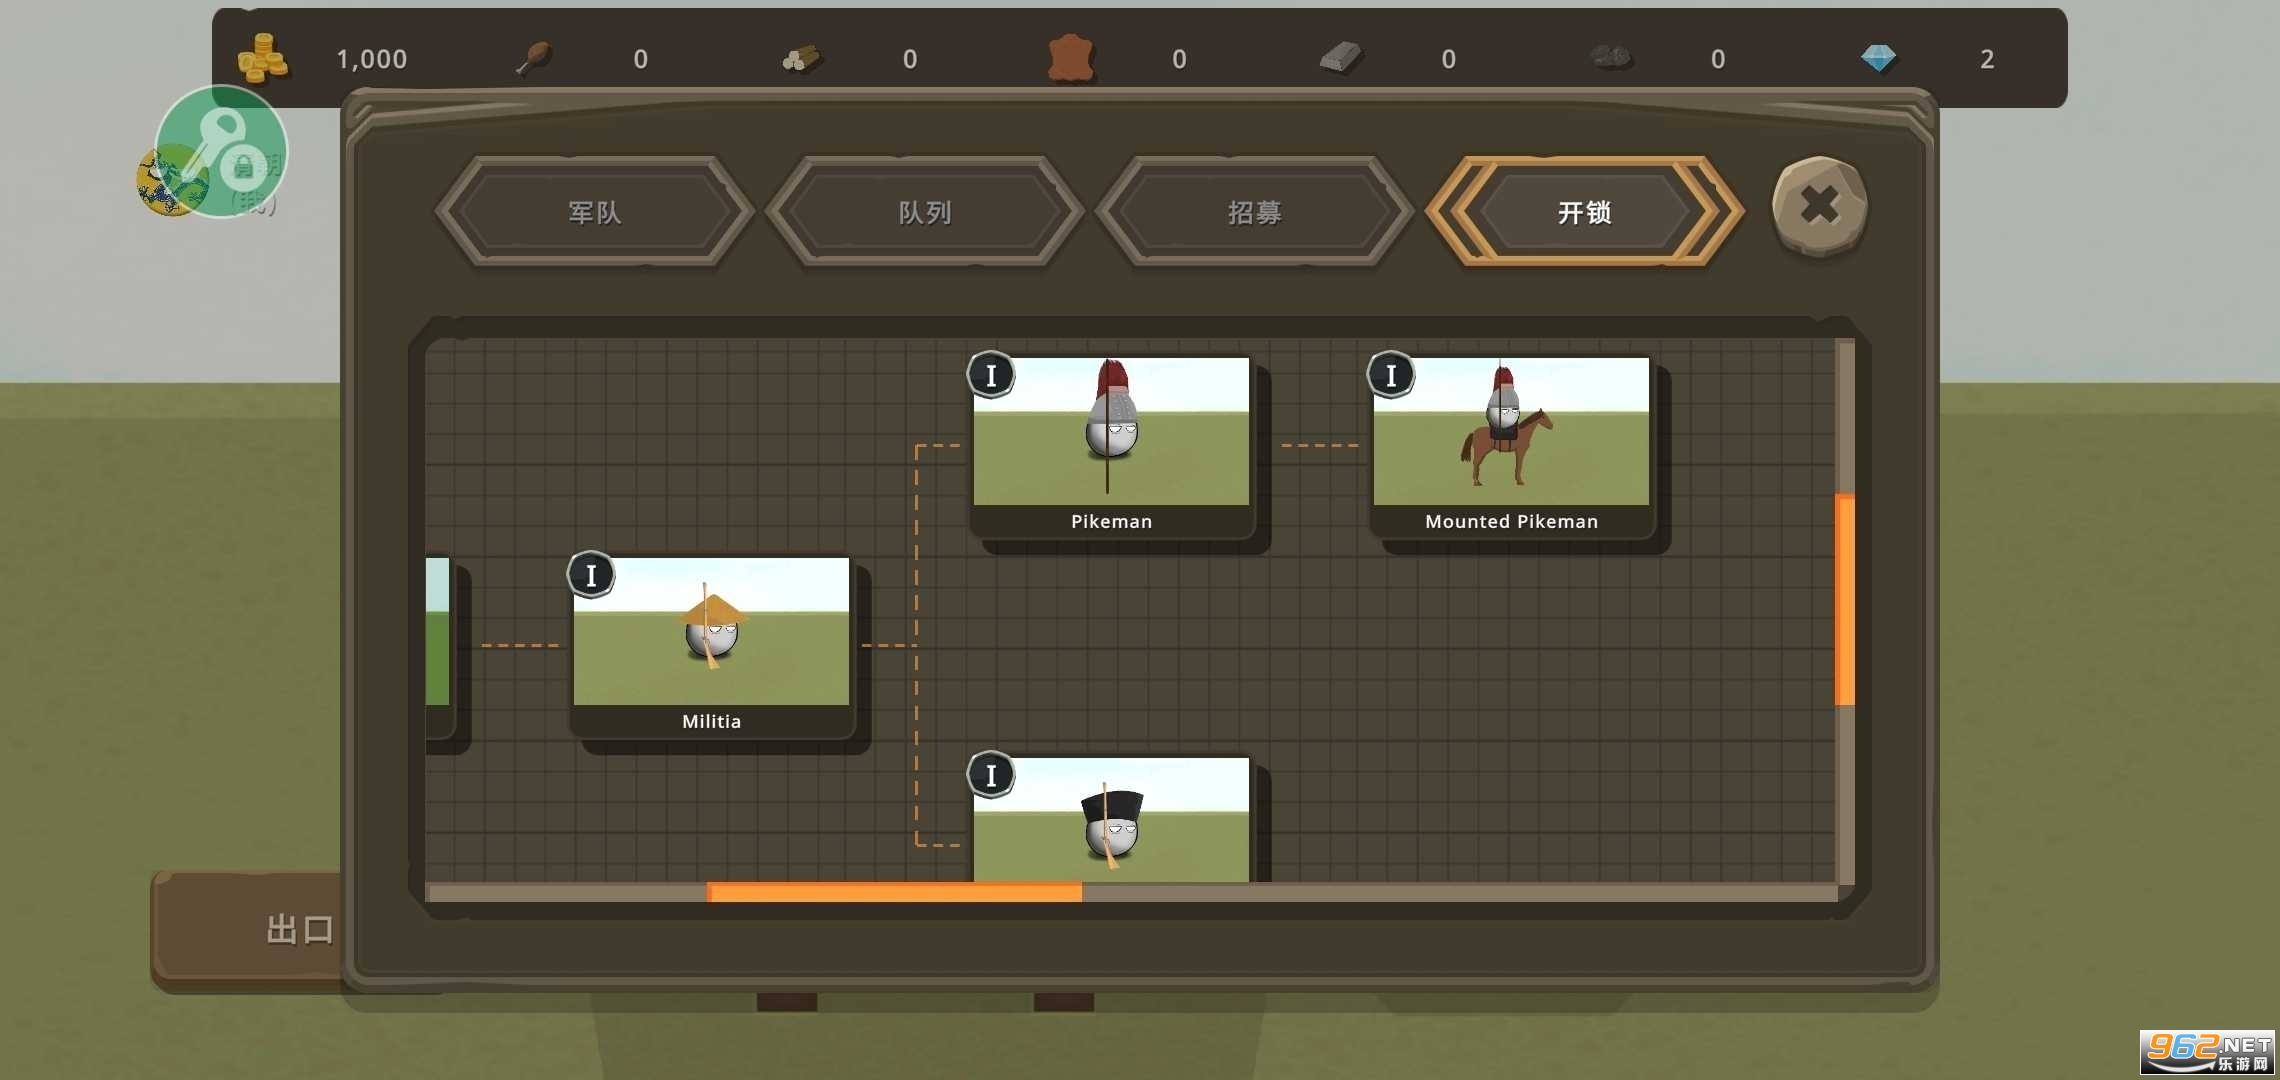The width and height of the screenshot is (2280, 1080).
Task: Select the 招募 tab
Action: (1254, 212)
